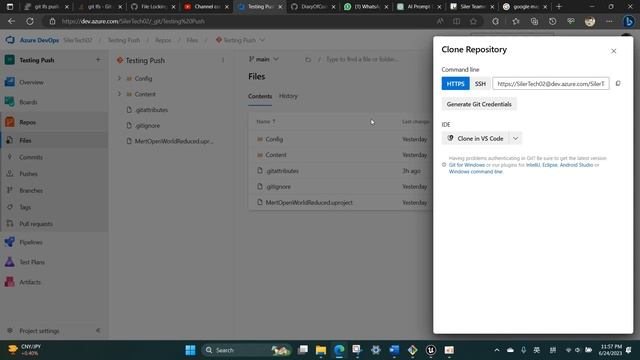Open .gitignore in the file list

(278, 187)
